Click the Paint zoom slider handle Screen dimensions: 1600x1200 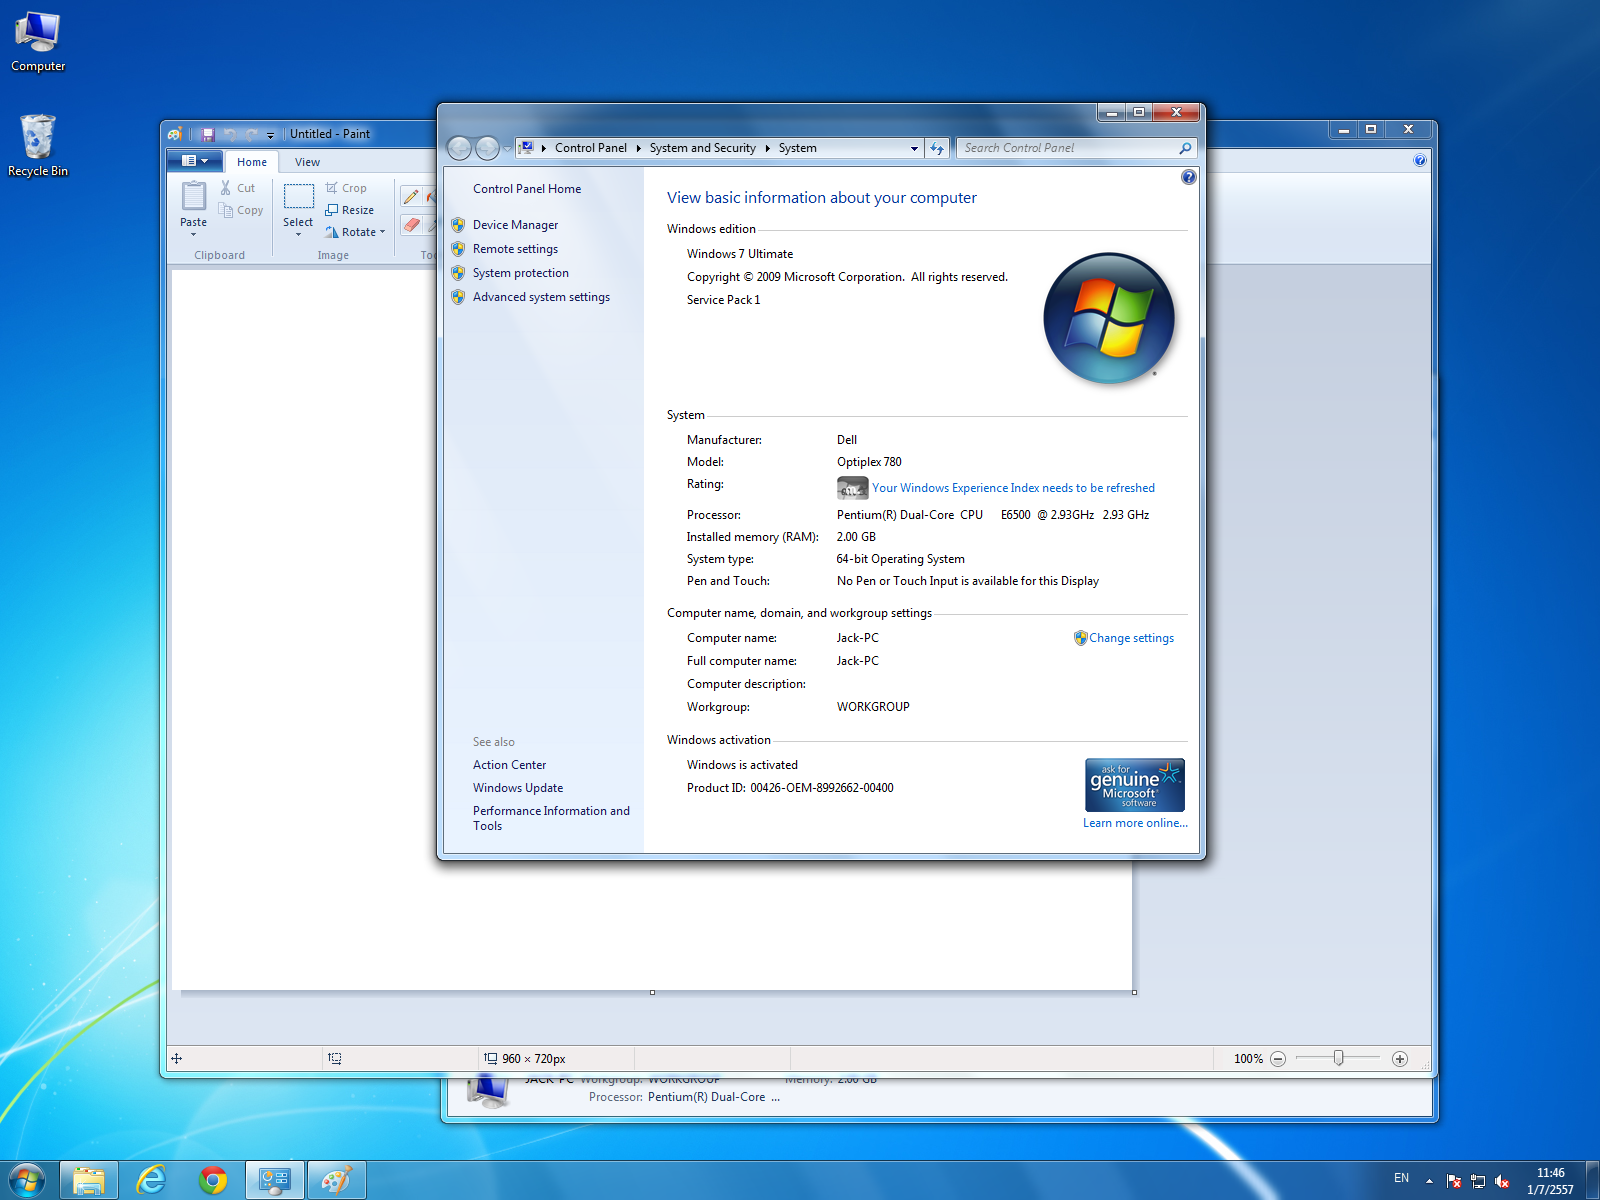1338,1058
